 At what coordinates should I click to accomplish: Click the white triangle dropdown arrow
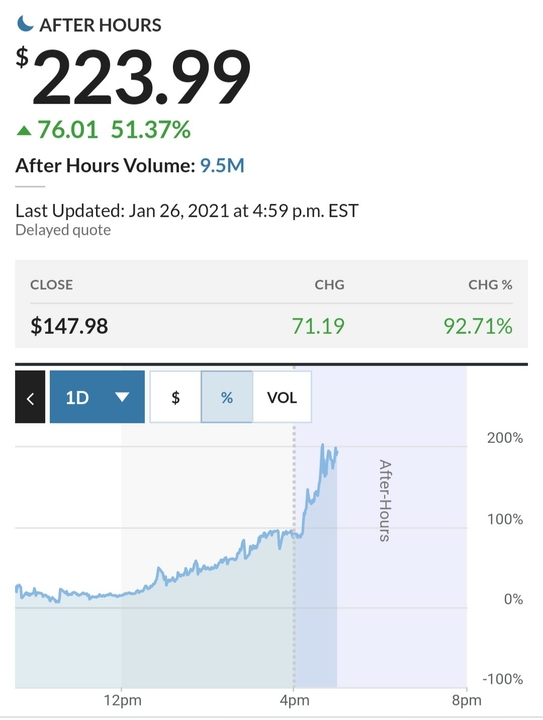coord(122,397)
